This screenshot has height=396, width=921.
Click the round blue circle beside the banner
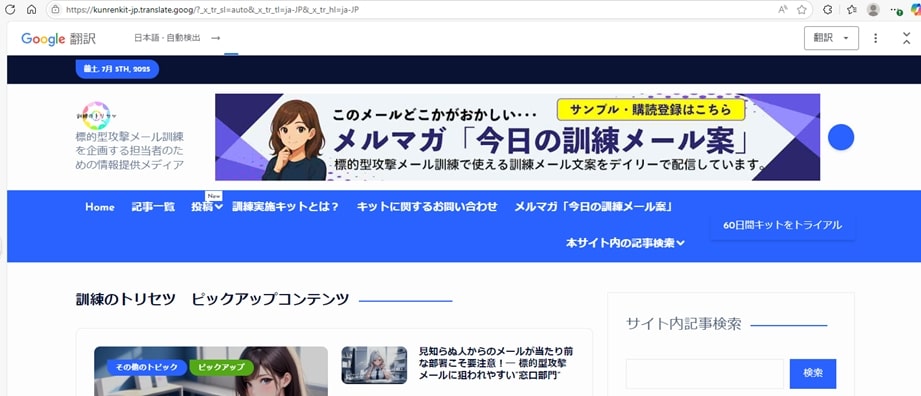(x=841, y=137)
